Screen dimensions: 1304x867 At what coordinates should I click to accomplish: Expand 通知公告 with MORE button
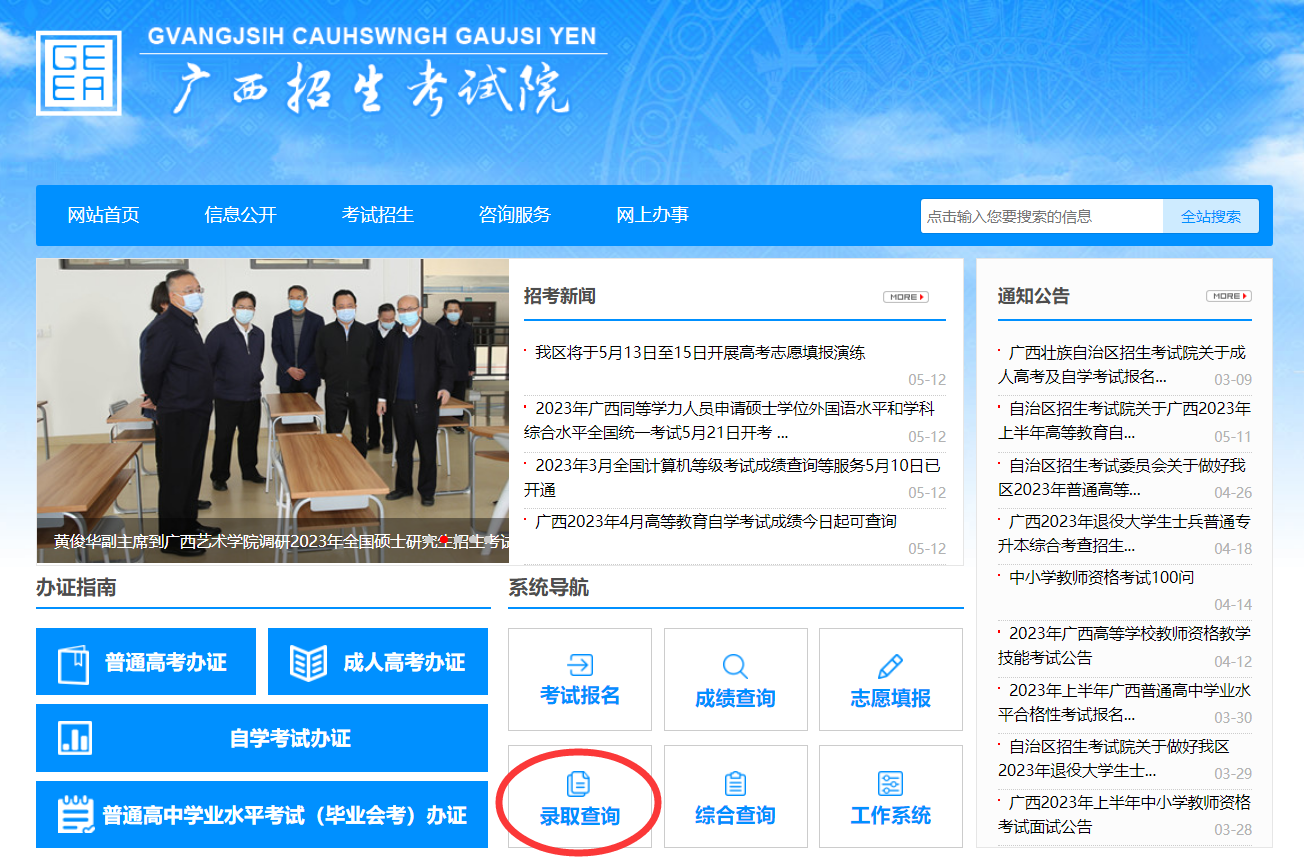coord(1228,297)
